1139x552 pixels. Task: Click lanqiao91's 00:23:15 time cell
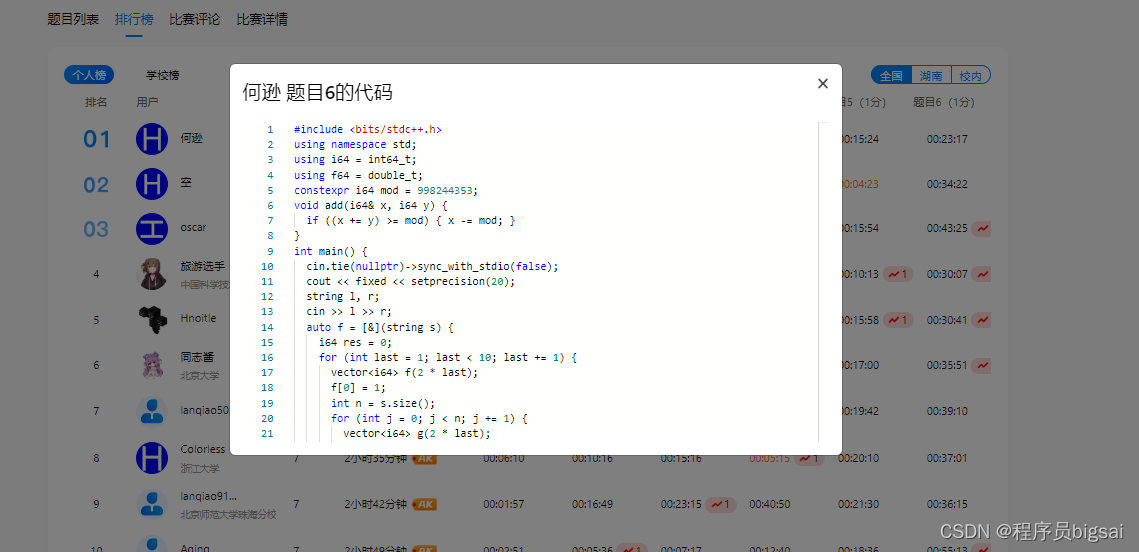point(681,504)
